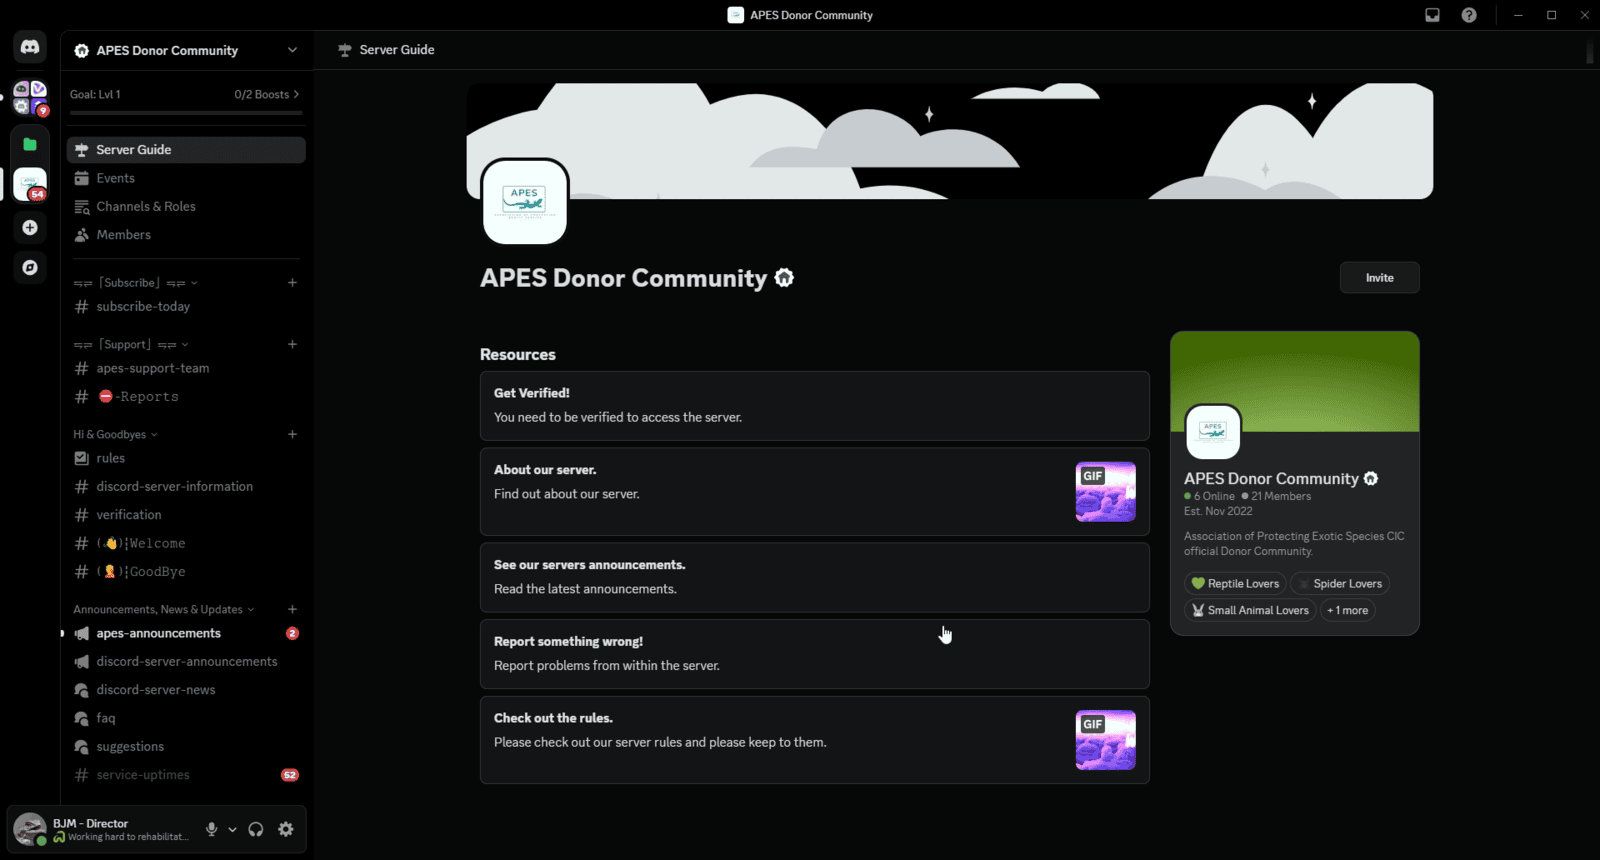
Task: Open the About our server resource card
Action: (815, 492)
